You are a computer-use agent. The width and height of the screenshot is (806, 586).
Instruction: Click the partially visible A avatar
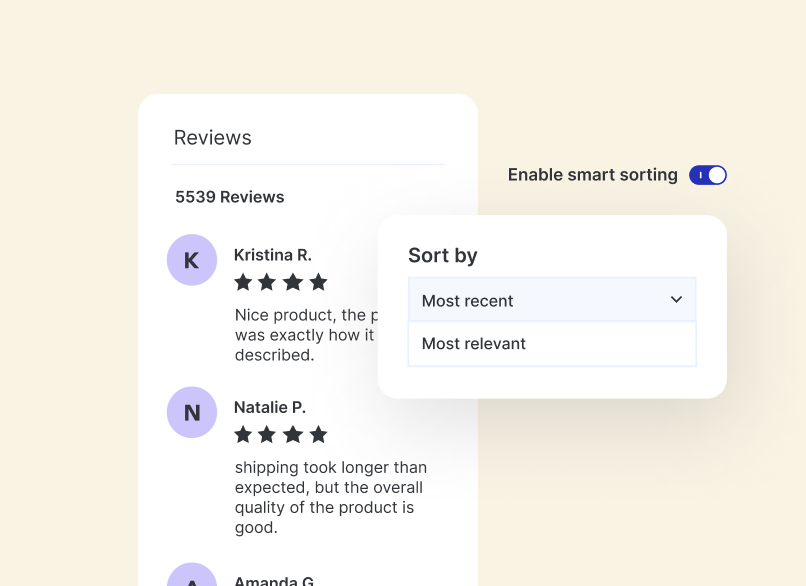[192, 575]
